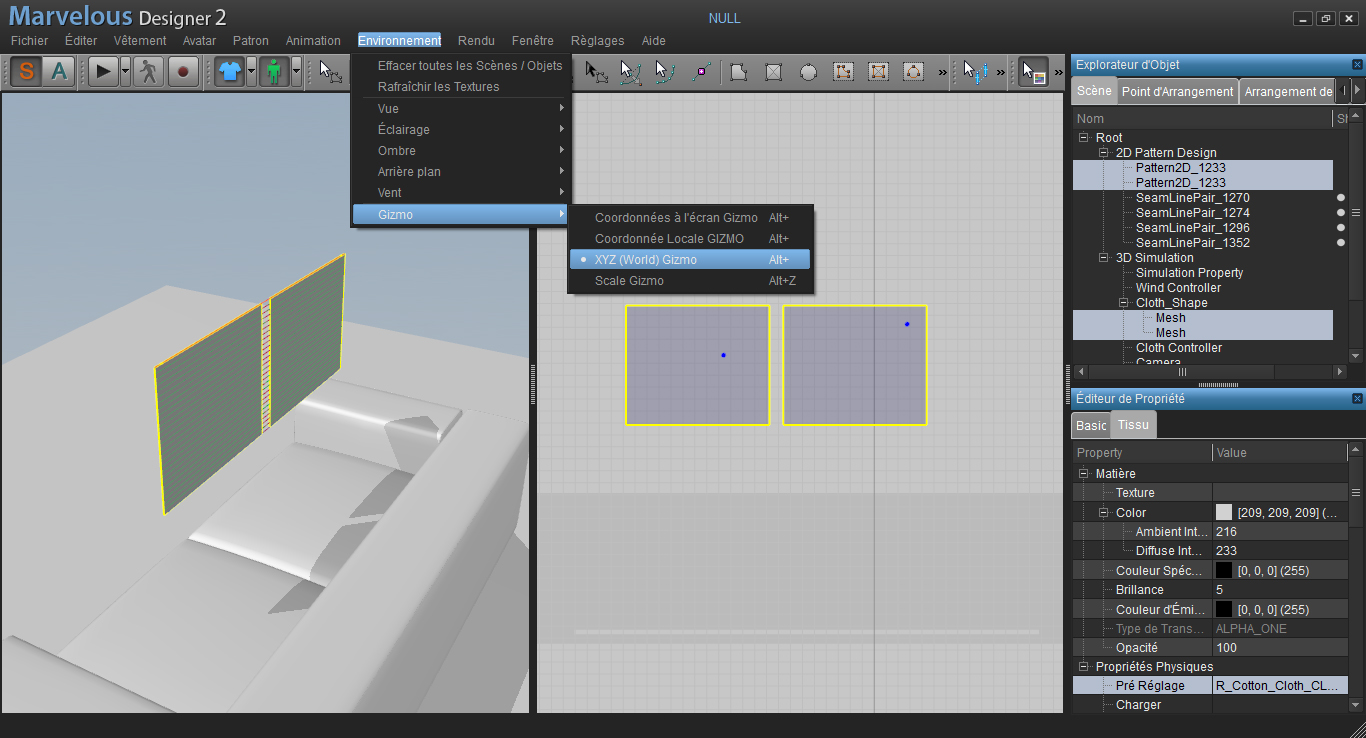Select the edit curve point tool

coord(665,71)
